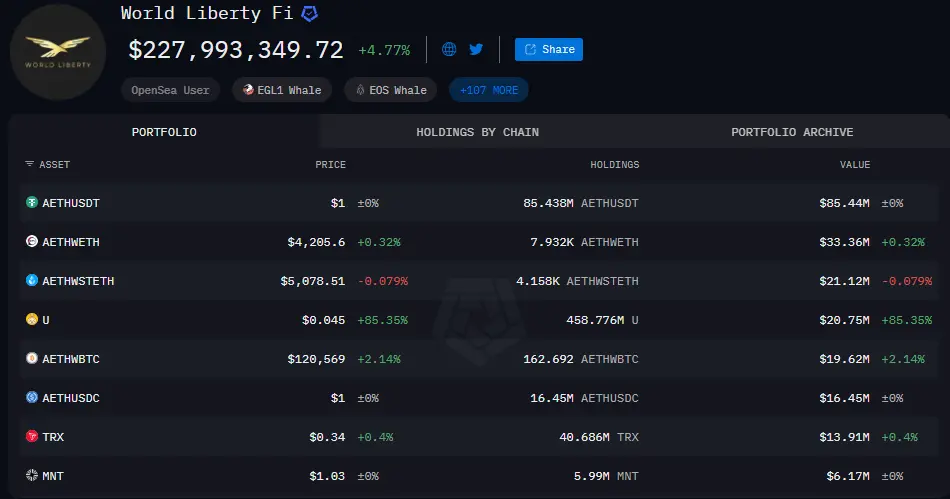Click the AETHWETH token icon
950x499 pixels.
coord(32,242)
